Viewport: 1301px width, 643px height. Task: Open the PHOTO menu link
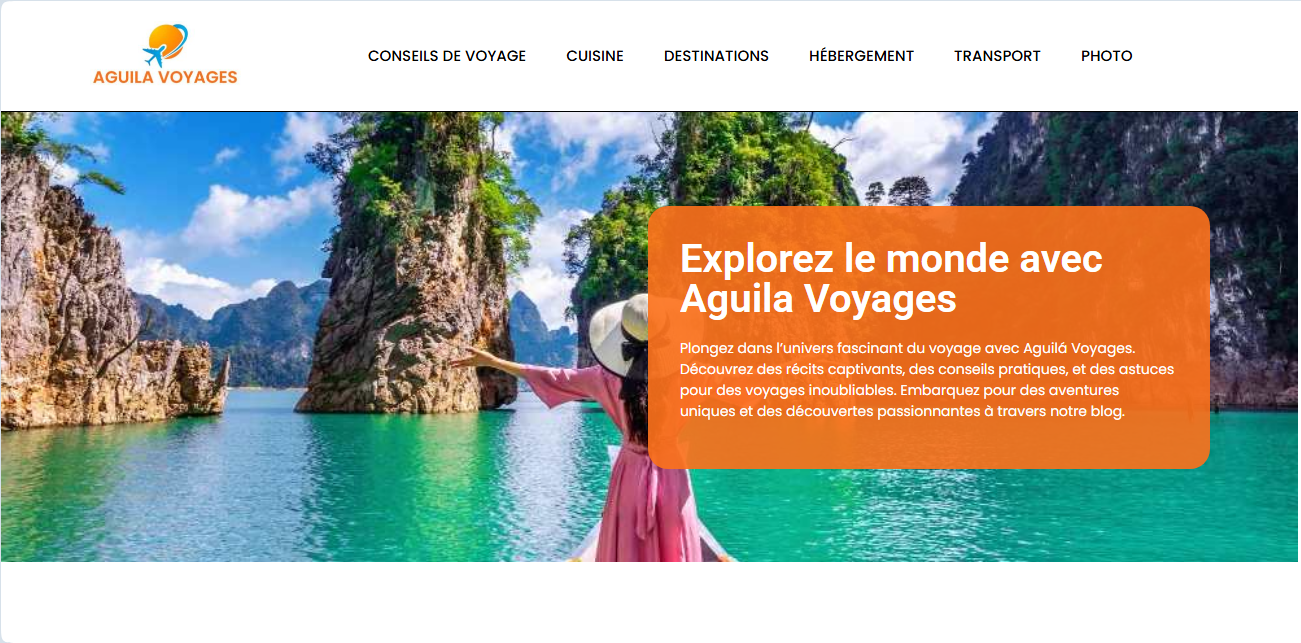1106,56
